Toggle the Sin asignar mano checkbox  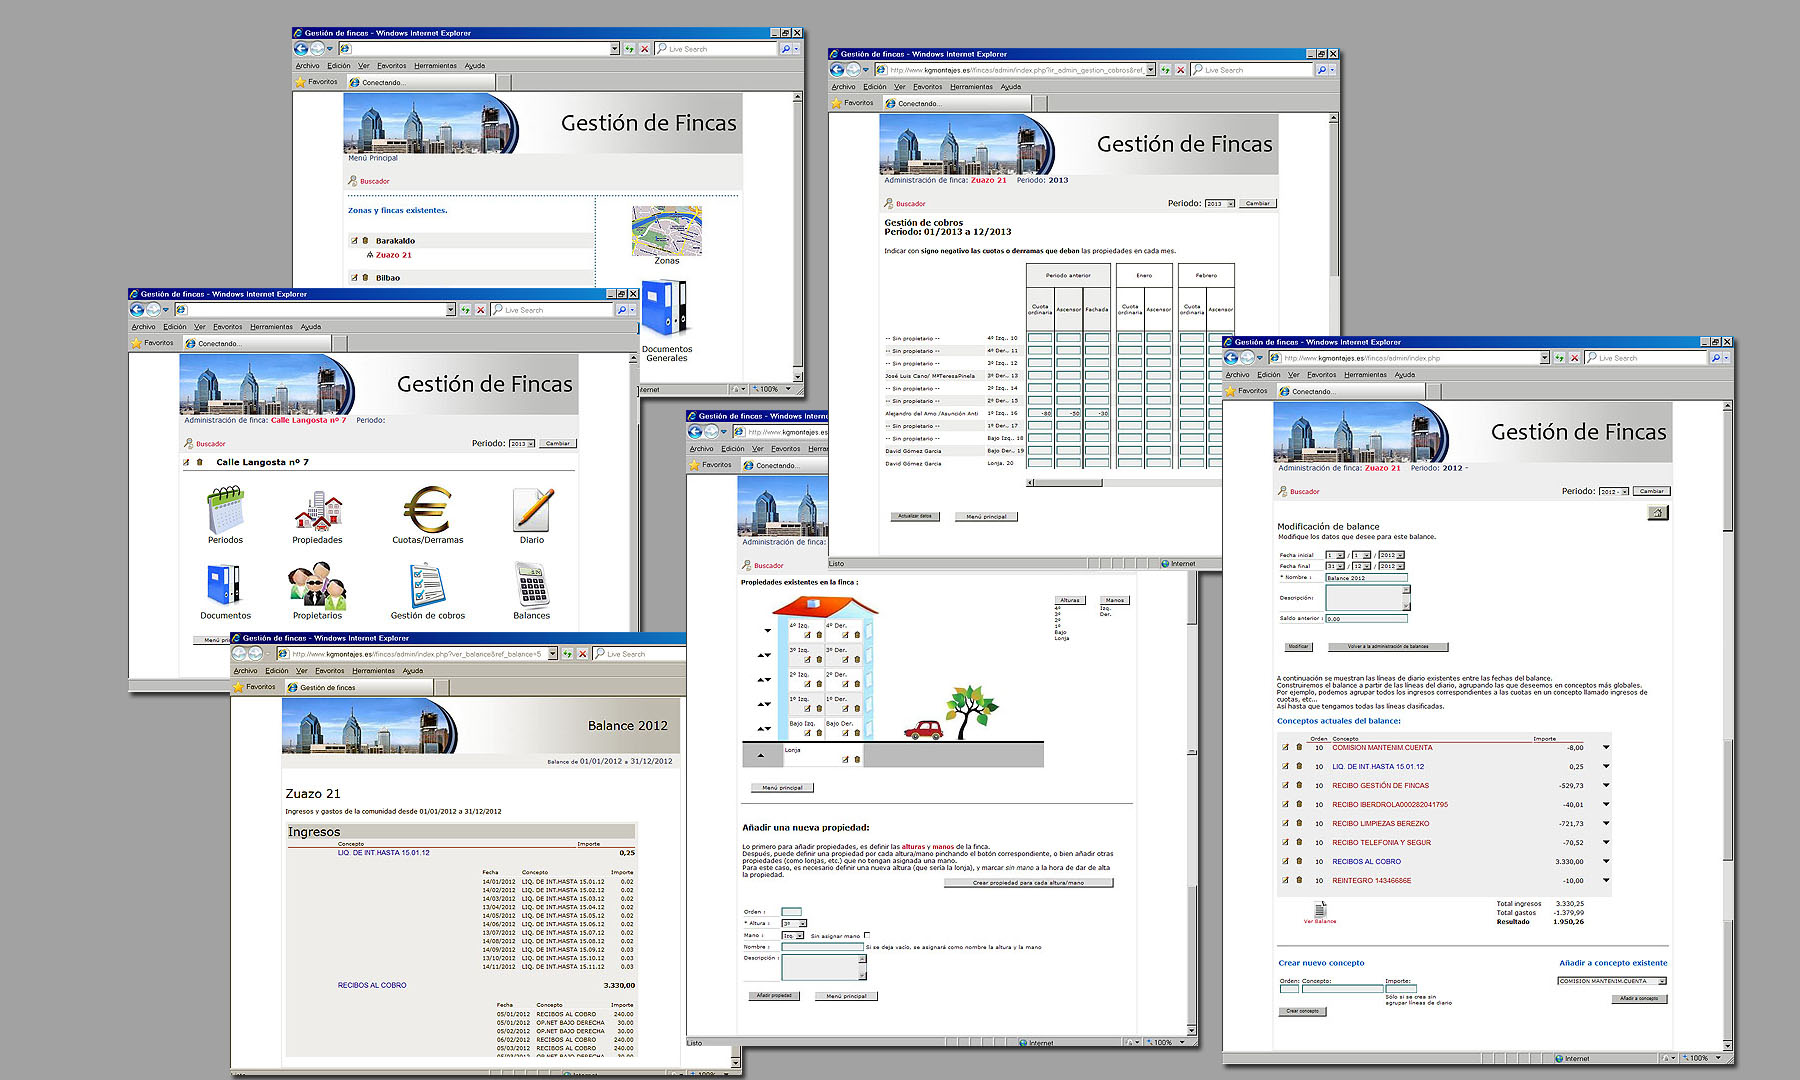[867, 935]
